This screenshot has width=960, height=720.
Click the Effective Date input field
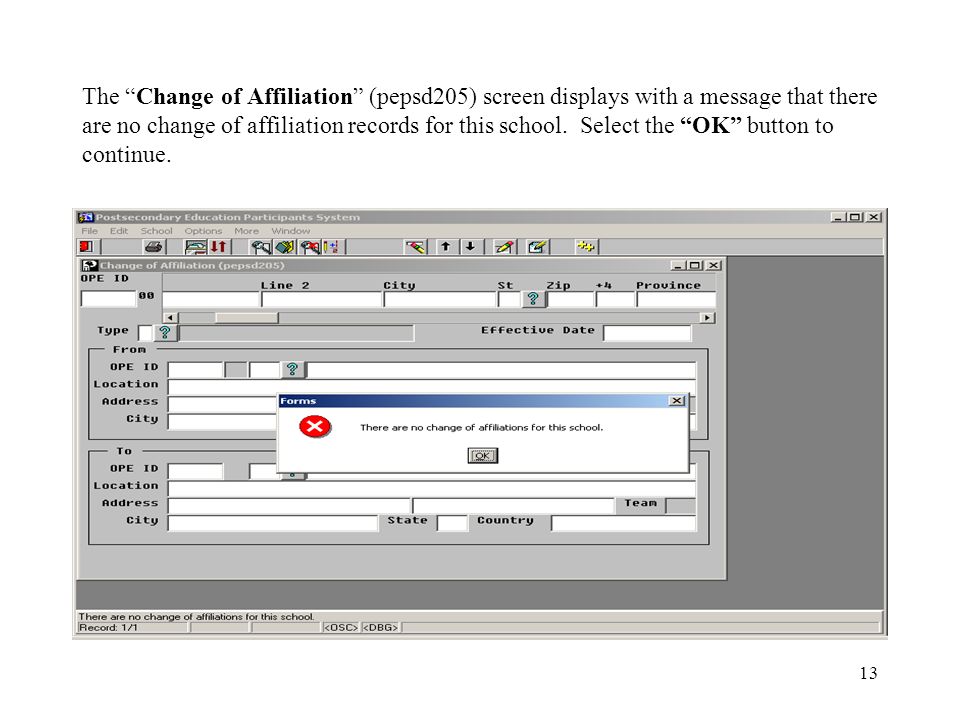(647, 333)
